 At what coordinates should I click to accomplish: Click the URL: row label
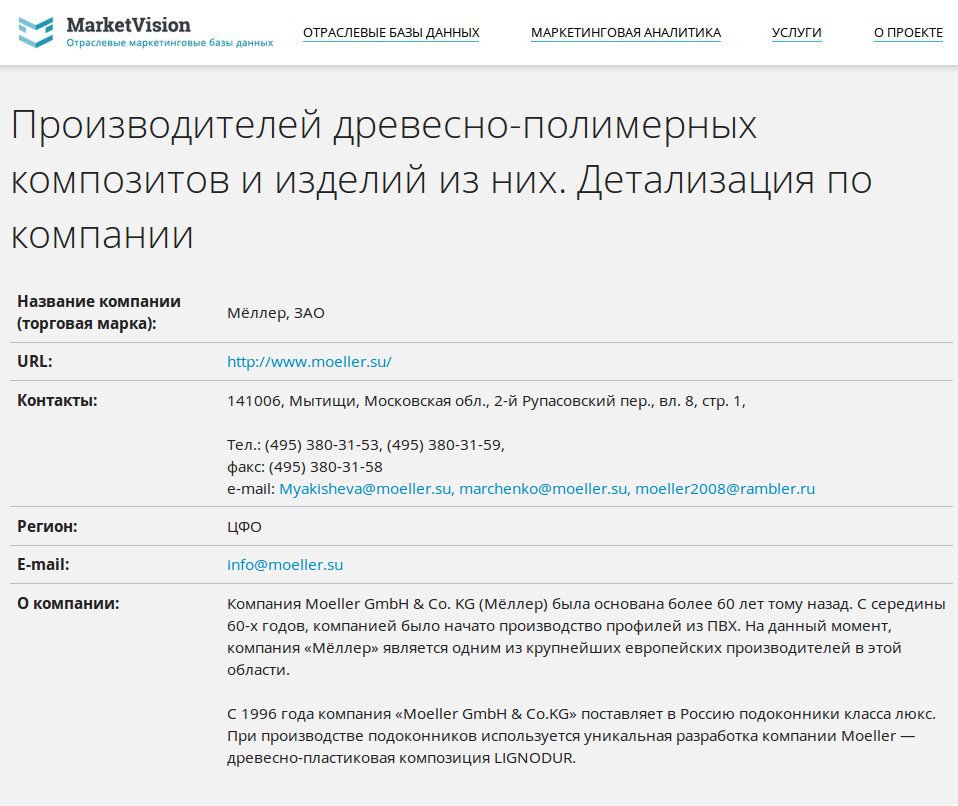click(x=35, y=362)
